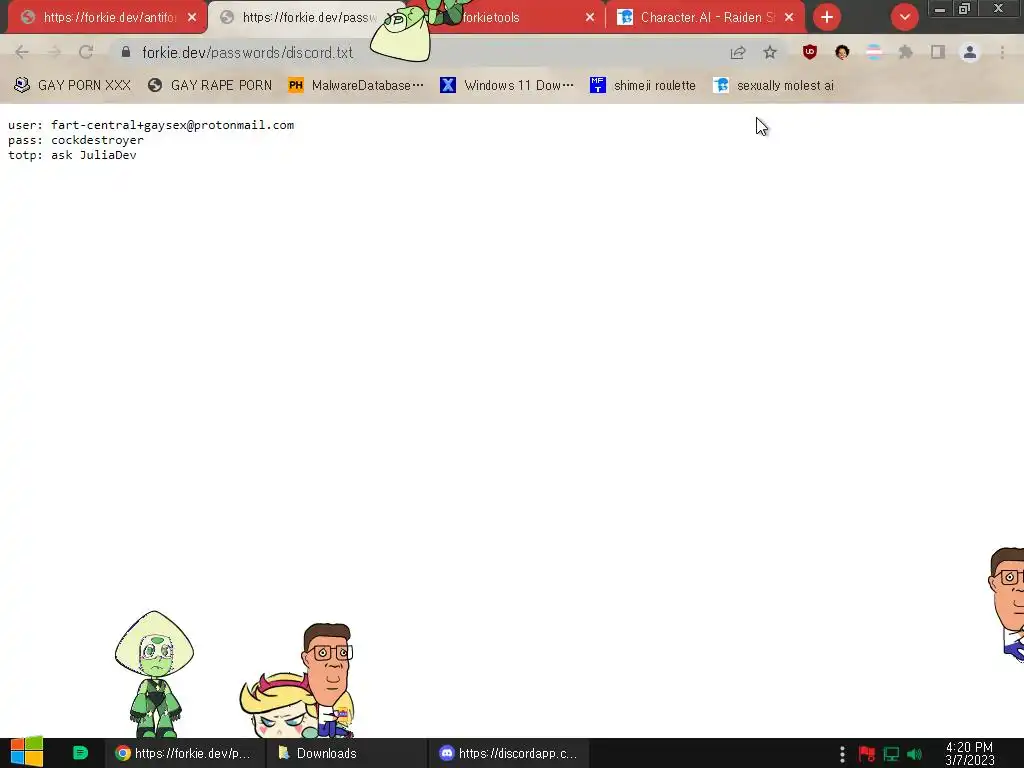Click the user email line in page

coord(151,125)
